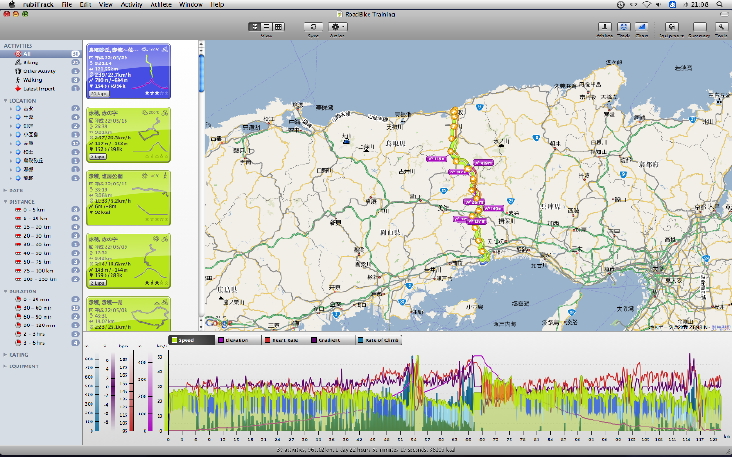
Task: Collapse the LOCATION section in sidebar
Action: click(6, 101)
